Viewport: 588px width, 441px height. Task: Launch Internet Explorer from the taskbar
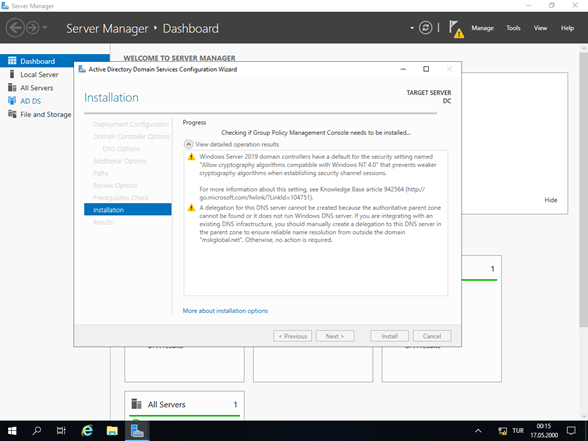tap(87, 431)
